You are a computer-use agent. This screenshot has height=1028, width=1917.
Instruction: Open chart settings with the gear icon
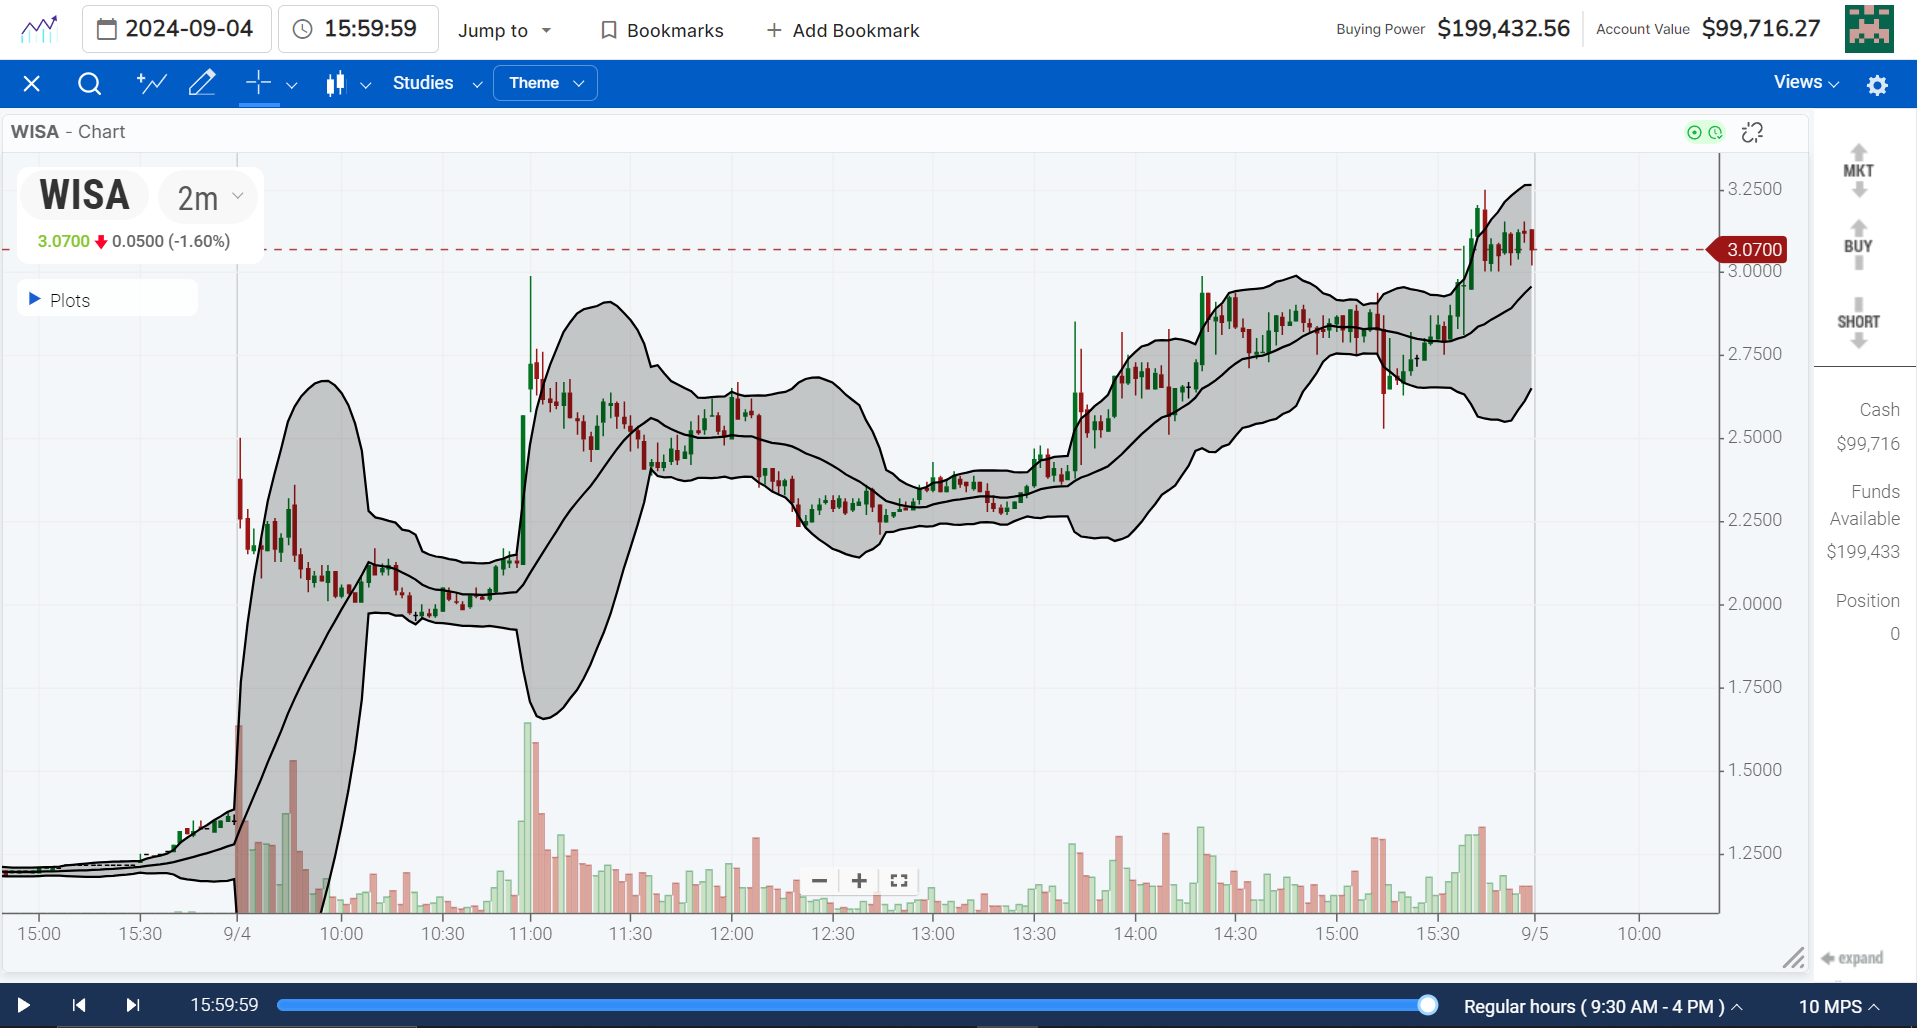[1877, 84]
